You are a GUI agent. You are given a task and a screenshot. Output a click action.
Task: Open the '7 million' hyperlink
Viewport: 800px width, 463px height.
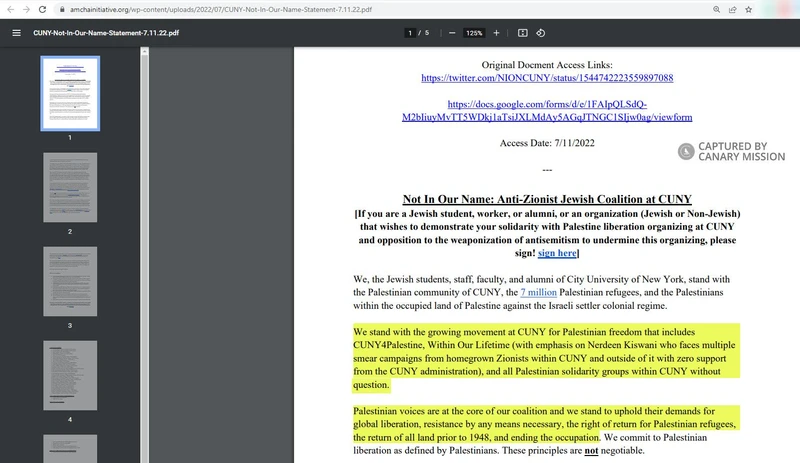538,293
